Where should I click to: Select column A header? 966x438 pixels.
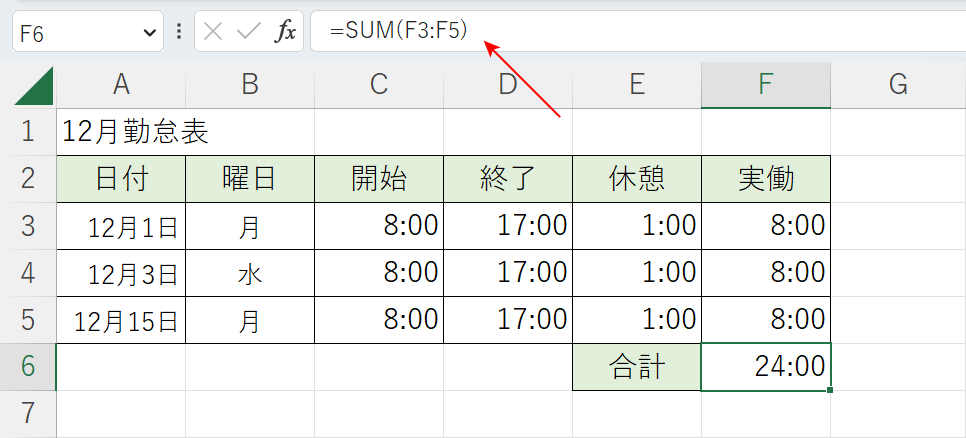coord(121,86)
